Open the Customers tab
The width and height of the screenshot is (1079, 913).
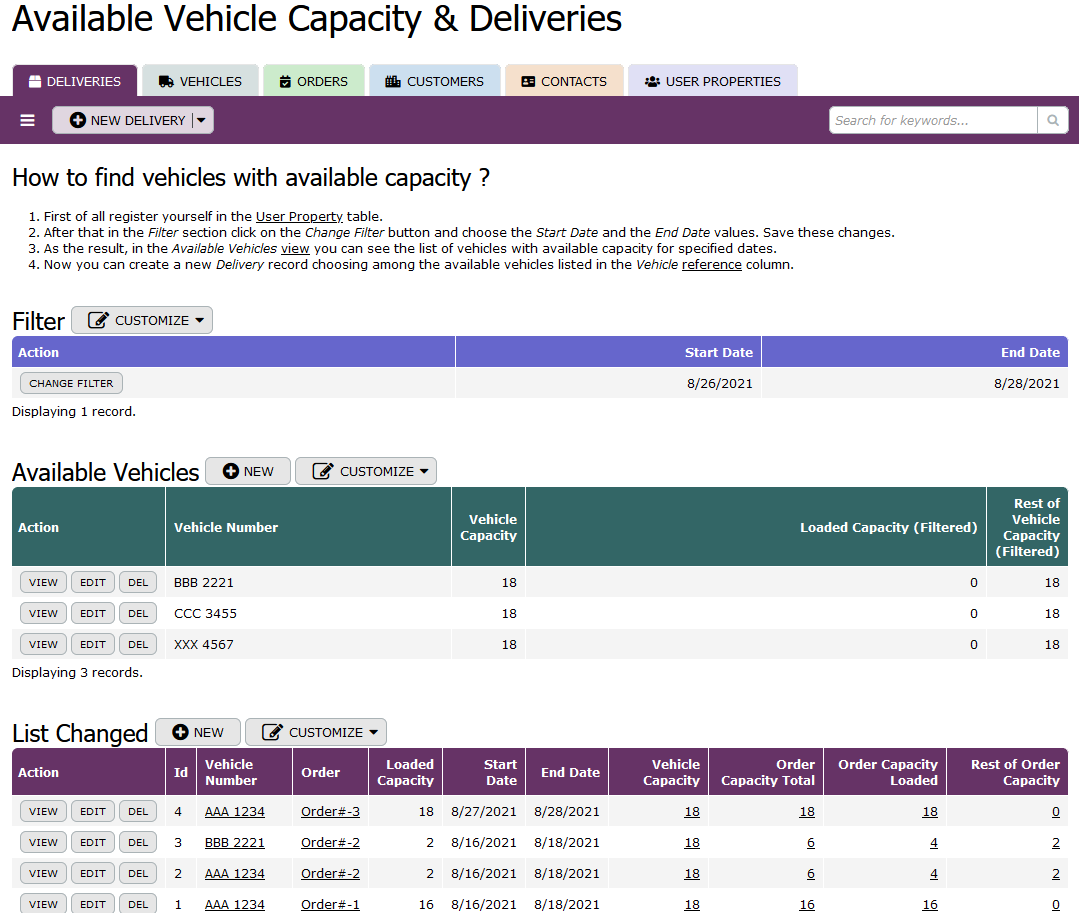[434, 81]
